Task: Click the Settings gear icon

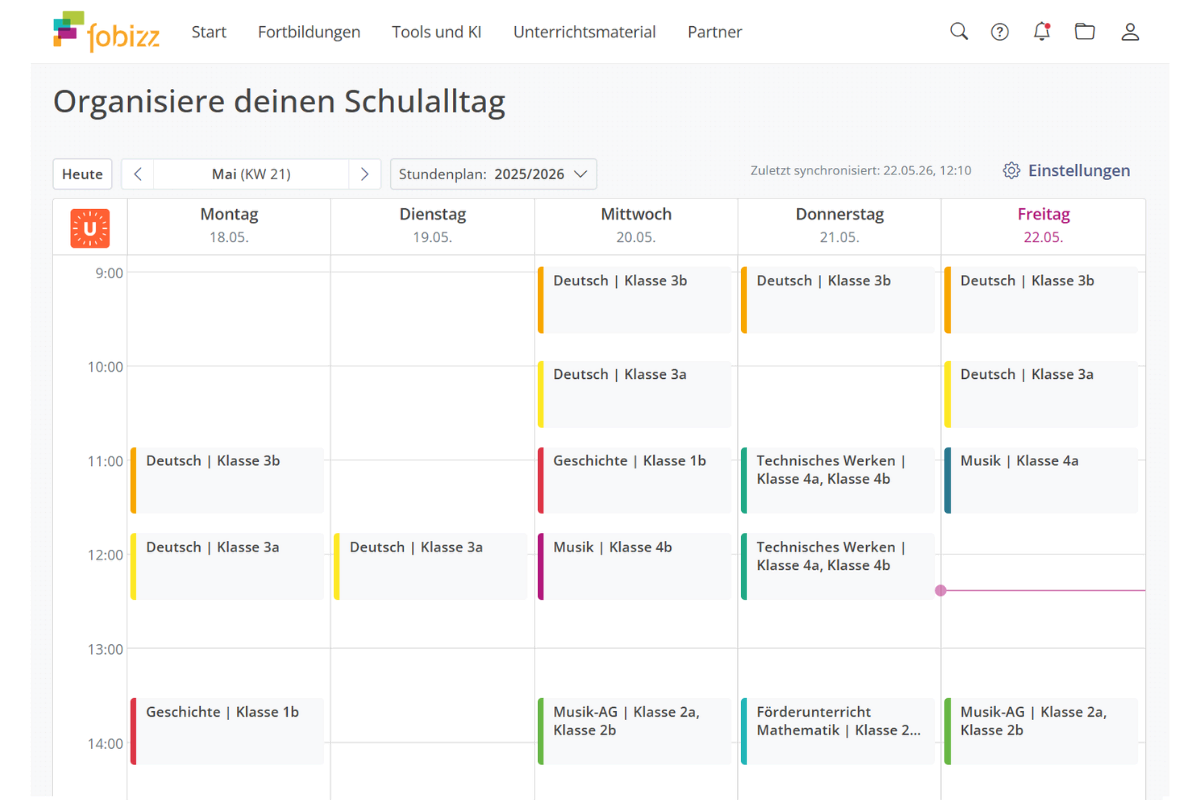Action: pos(1012,171)
